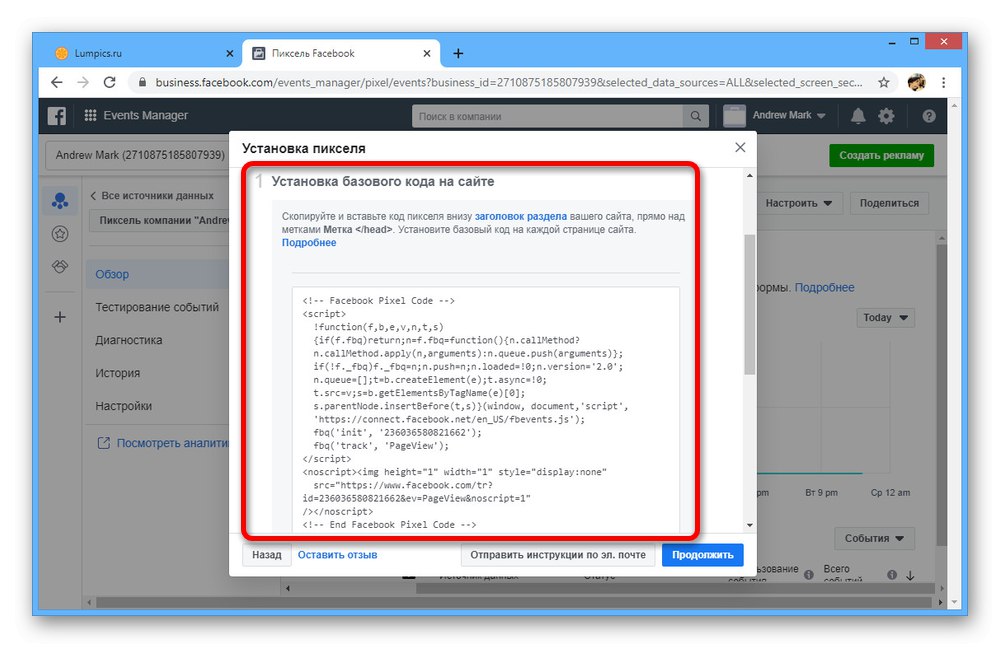1000x648 pixels.
Task: Close the Пиксель Facebook tab
Action: click(x=427, y=54)
